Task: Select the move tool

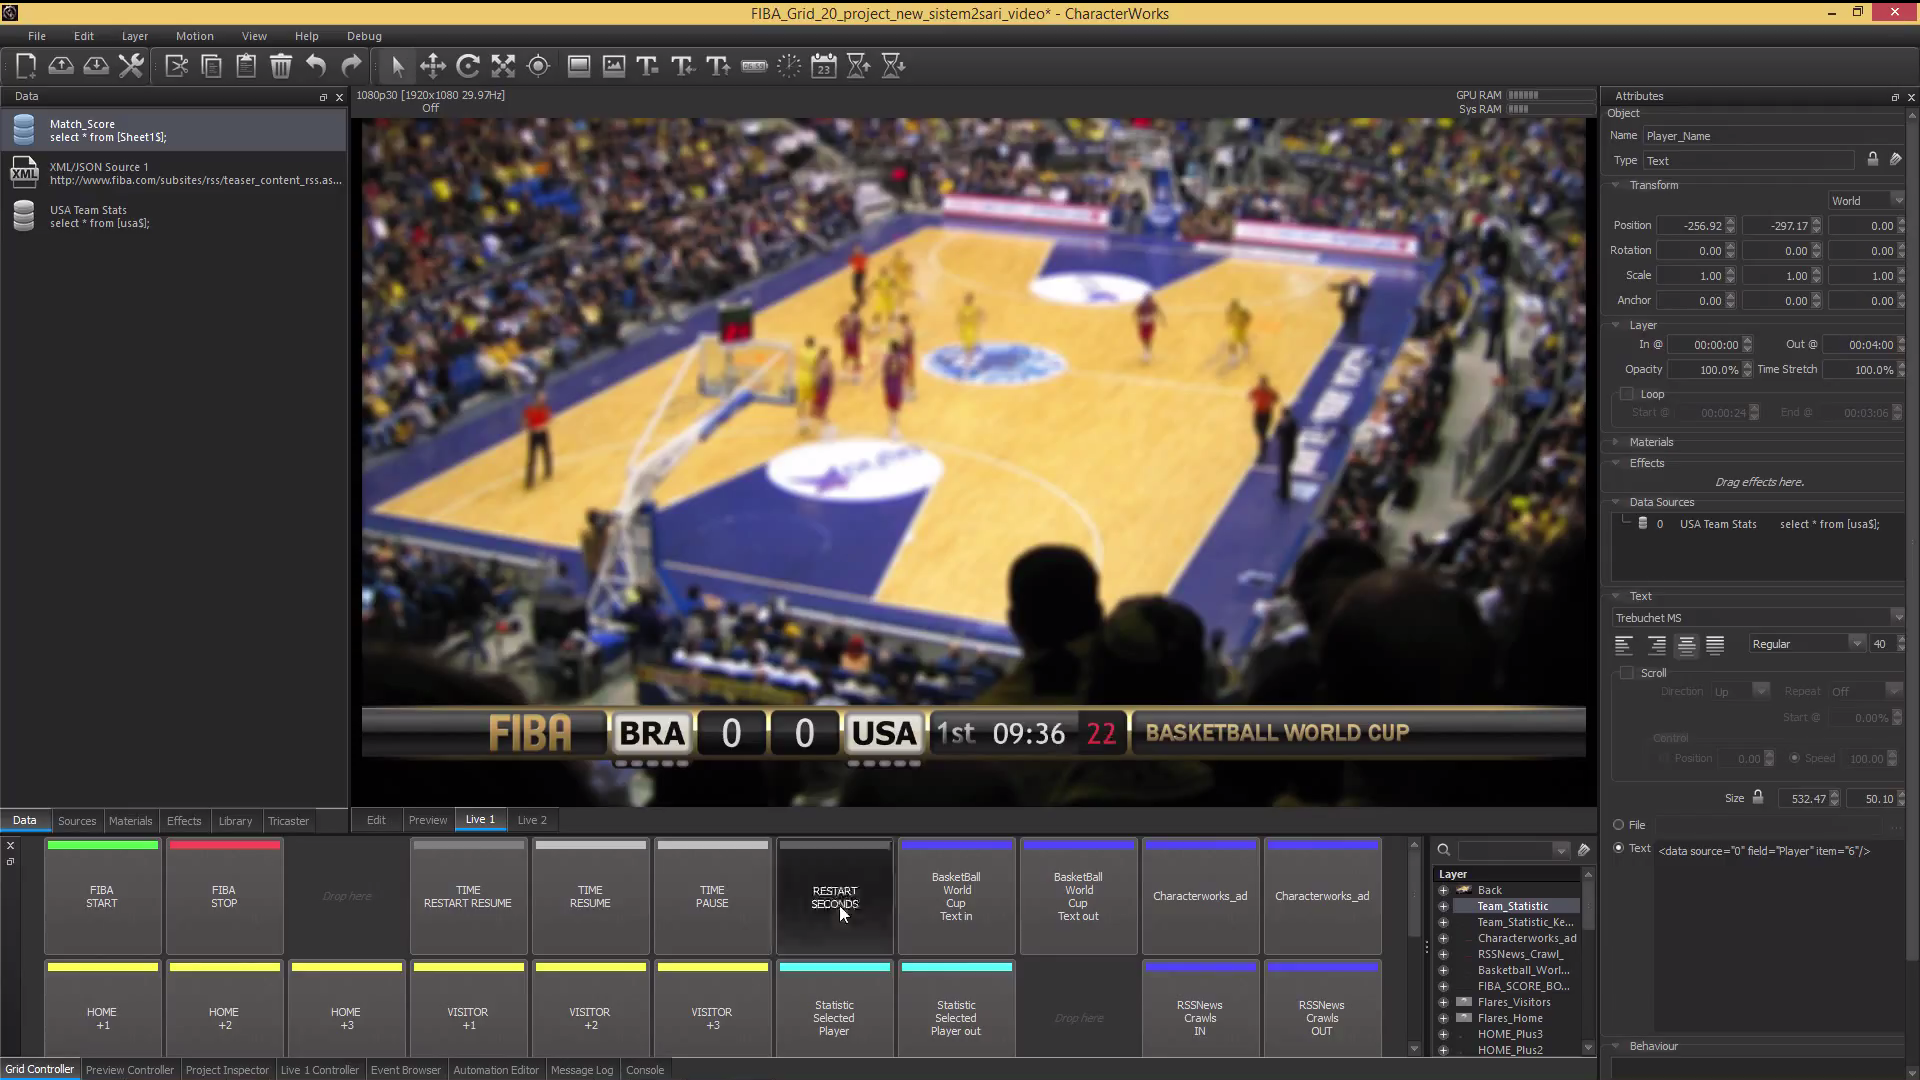Action: tap(433, 66)
